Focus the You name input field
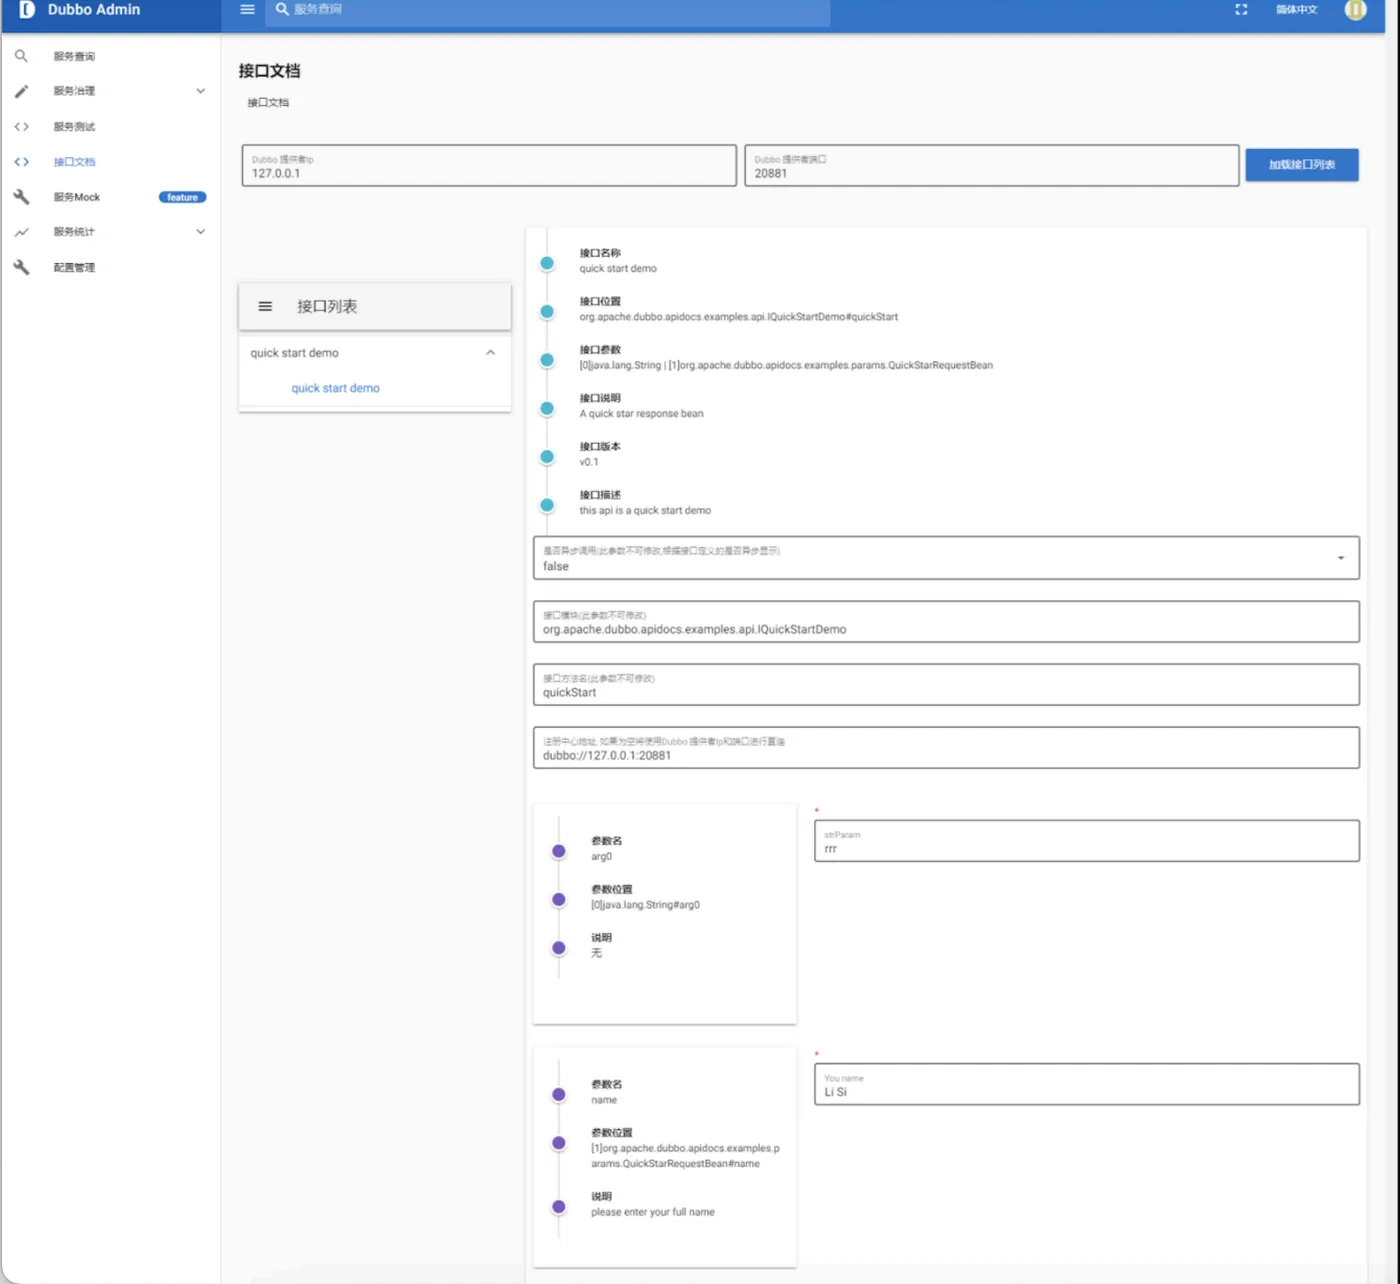This screenshot has height=1284, width=1400. click(1087, 1084)
